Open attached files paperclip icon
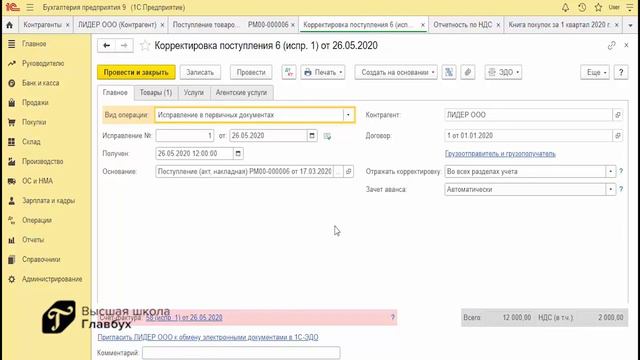Viewport: 640px width, 360px height. pyautogui.click(x=468, y=72)
